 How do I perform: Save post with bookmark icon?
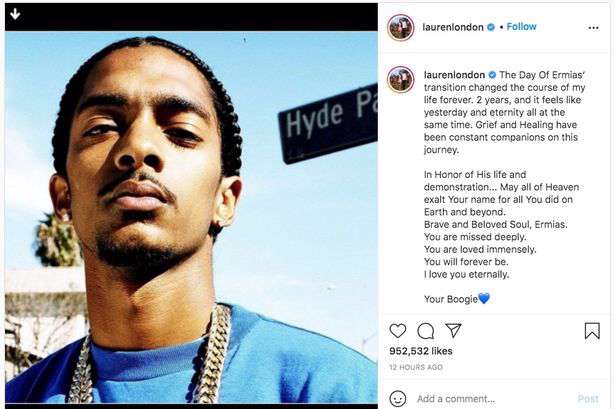point(592,331)
